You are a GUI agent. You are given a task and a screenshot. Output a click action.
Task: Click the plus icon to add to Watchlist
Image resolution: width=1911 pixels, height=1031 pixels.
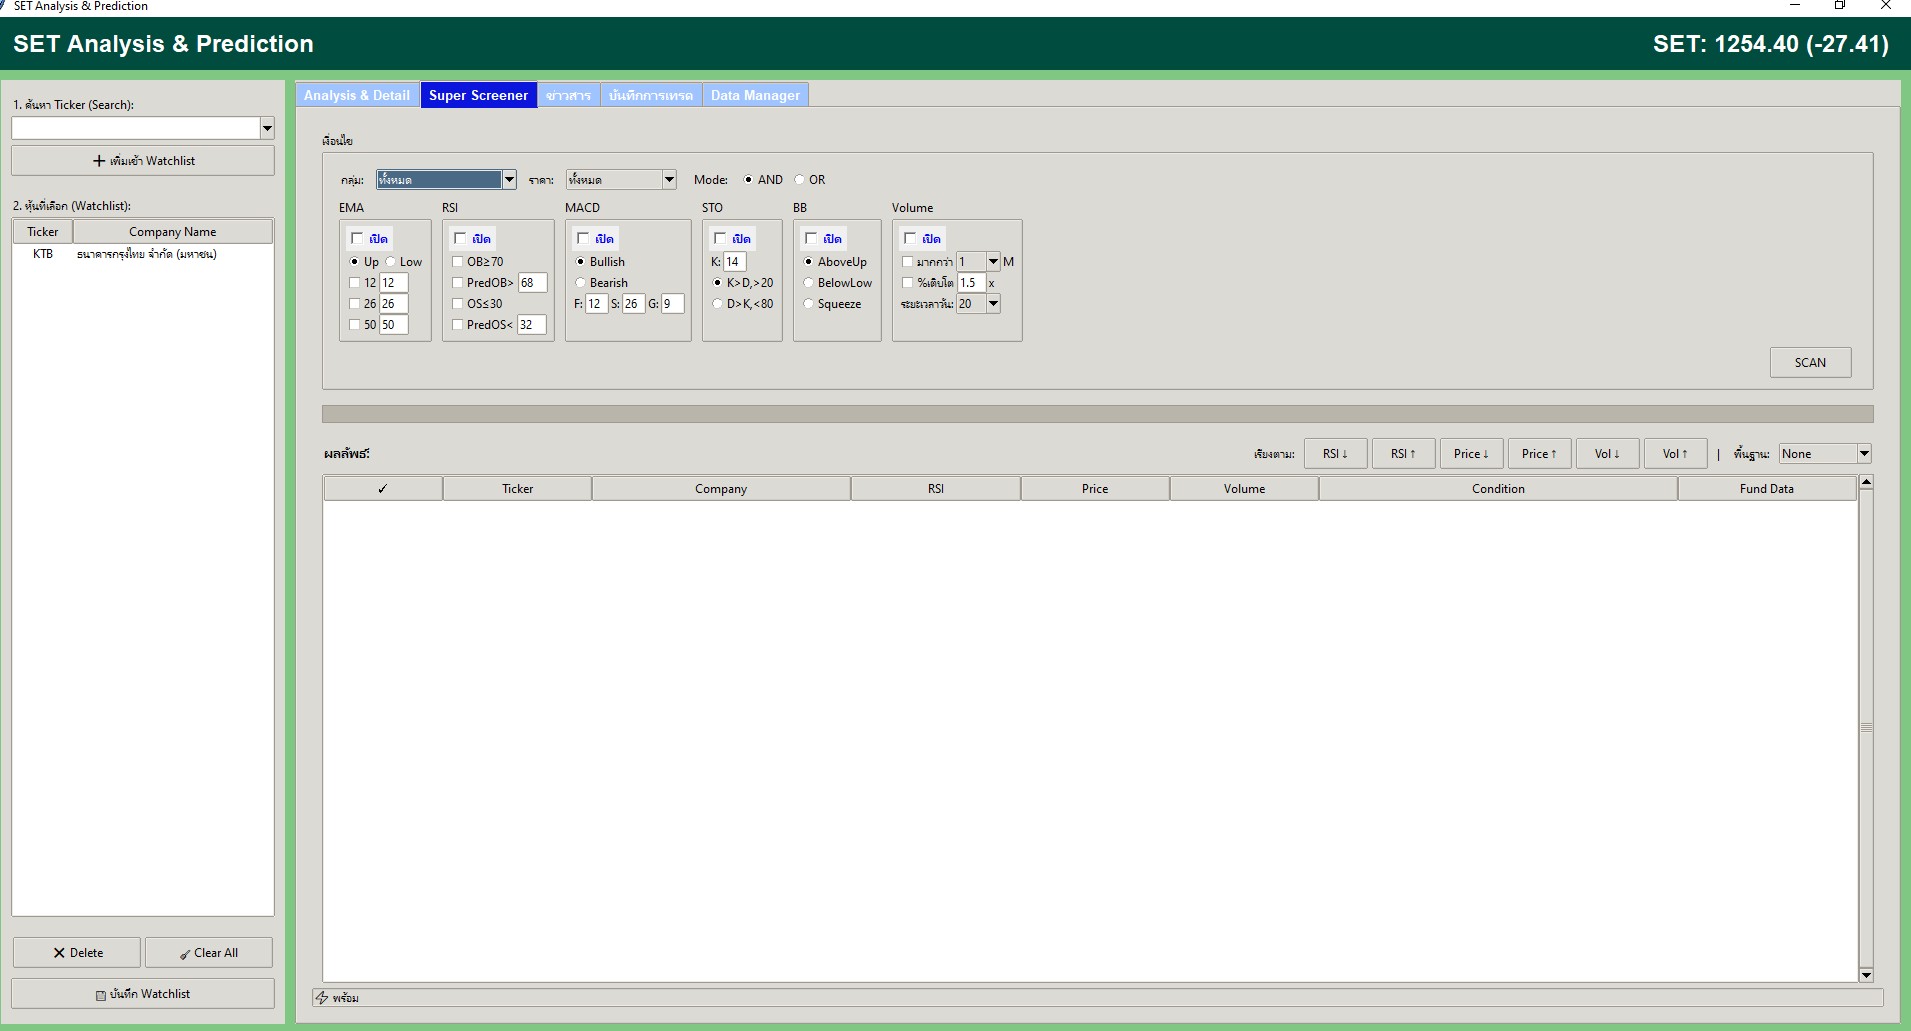(x=99, y=161)
